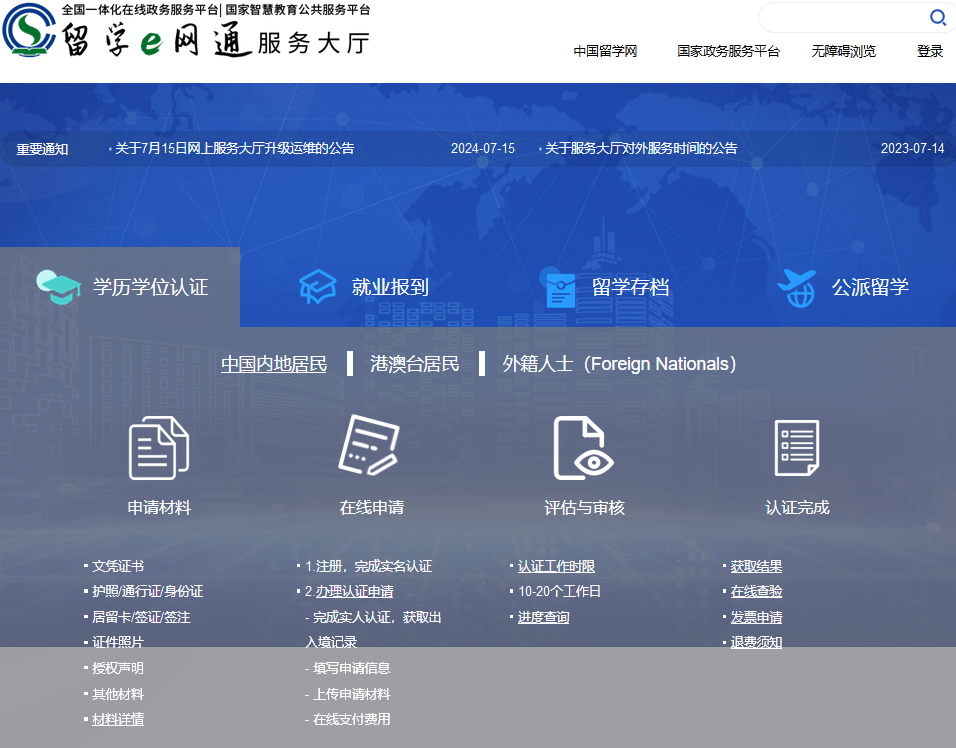
Task: Open the 认证工作时限 link
Action: pyautogui.click(x=556, y=566)
